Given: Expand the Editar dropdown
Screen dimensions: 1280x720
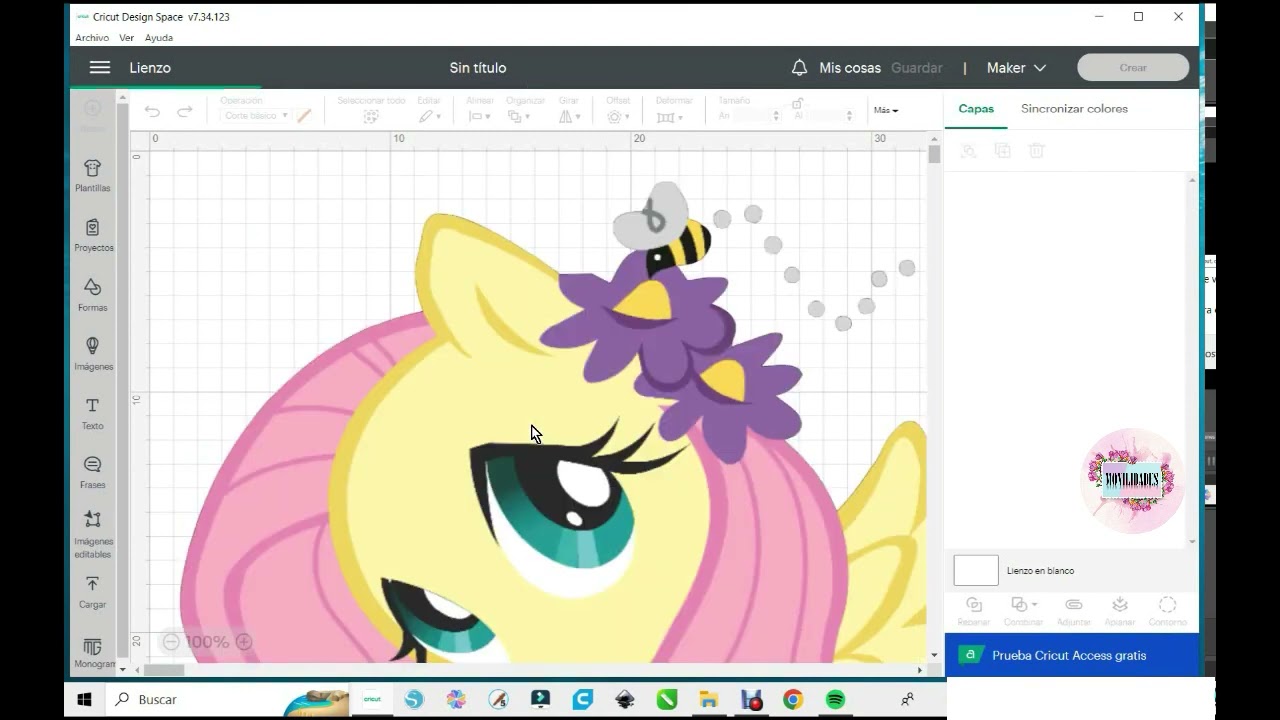Looking at the screenshot, I should [x=429, y=116].
